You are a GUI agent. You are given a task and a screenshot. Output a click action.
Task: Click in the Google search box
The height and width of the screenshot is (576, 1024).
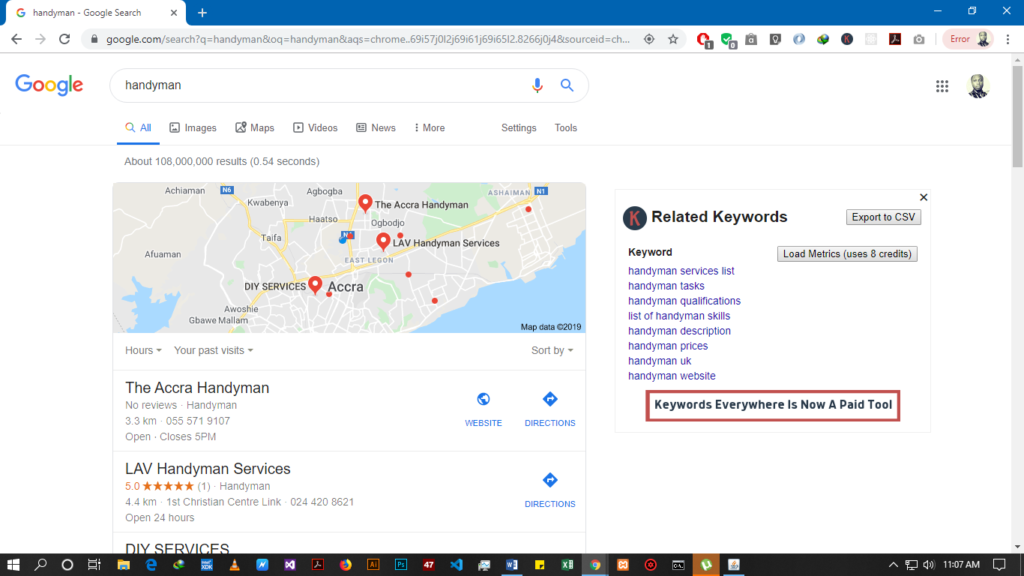point(320,86)
